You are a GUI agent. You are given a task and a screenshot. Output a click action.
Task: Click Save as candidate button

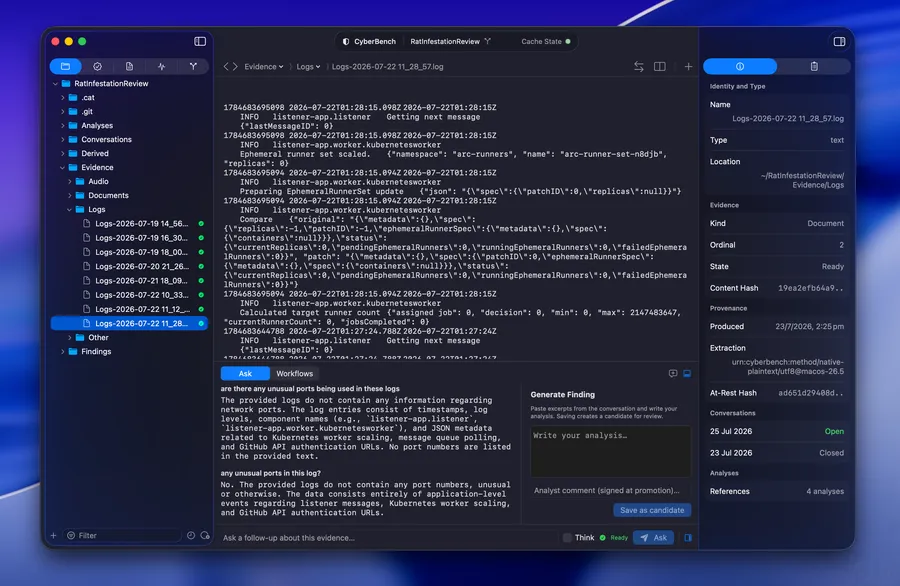(x=652, y=510)
